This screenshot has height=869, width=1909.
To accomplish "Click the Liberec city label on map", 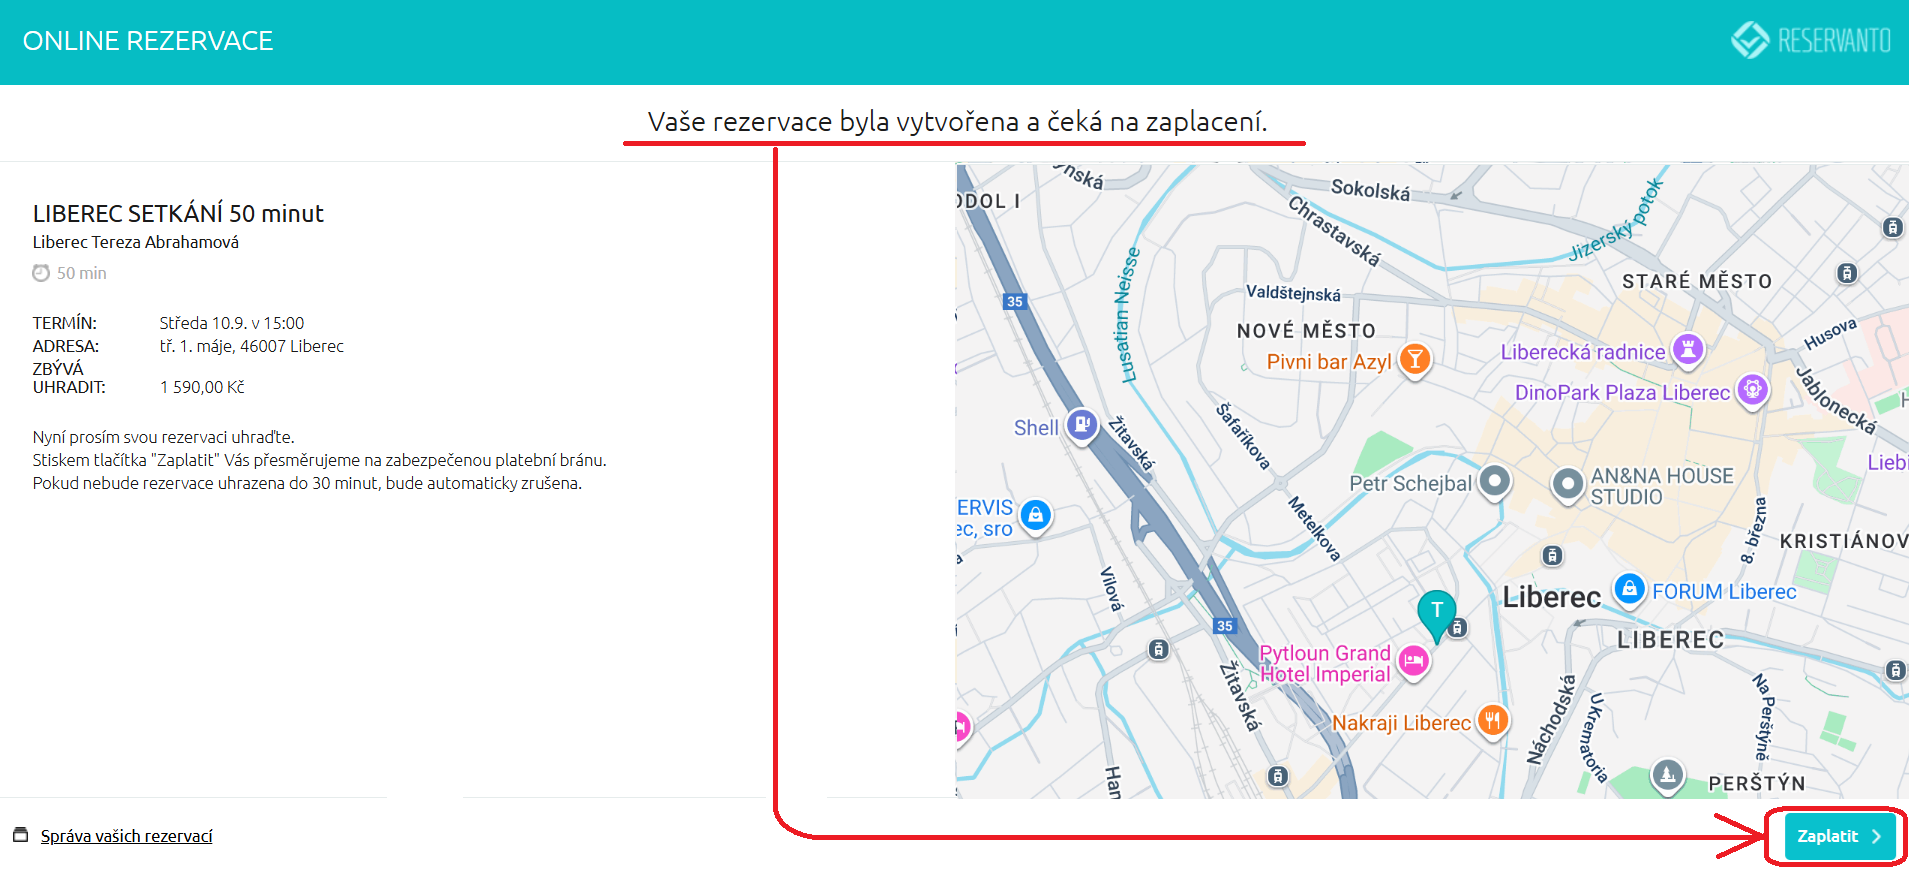I will tap(1551, 597).
